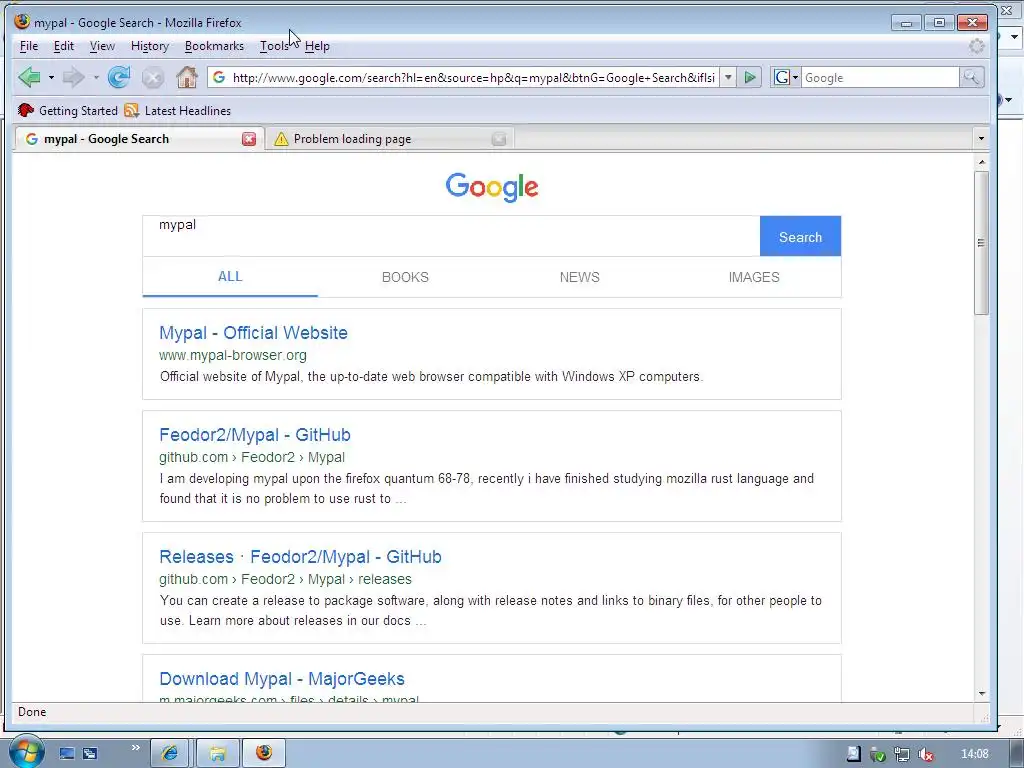Click the toolbar Google search input
This screenshot has width=1024, height=768.
point(880,78)
